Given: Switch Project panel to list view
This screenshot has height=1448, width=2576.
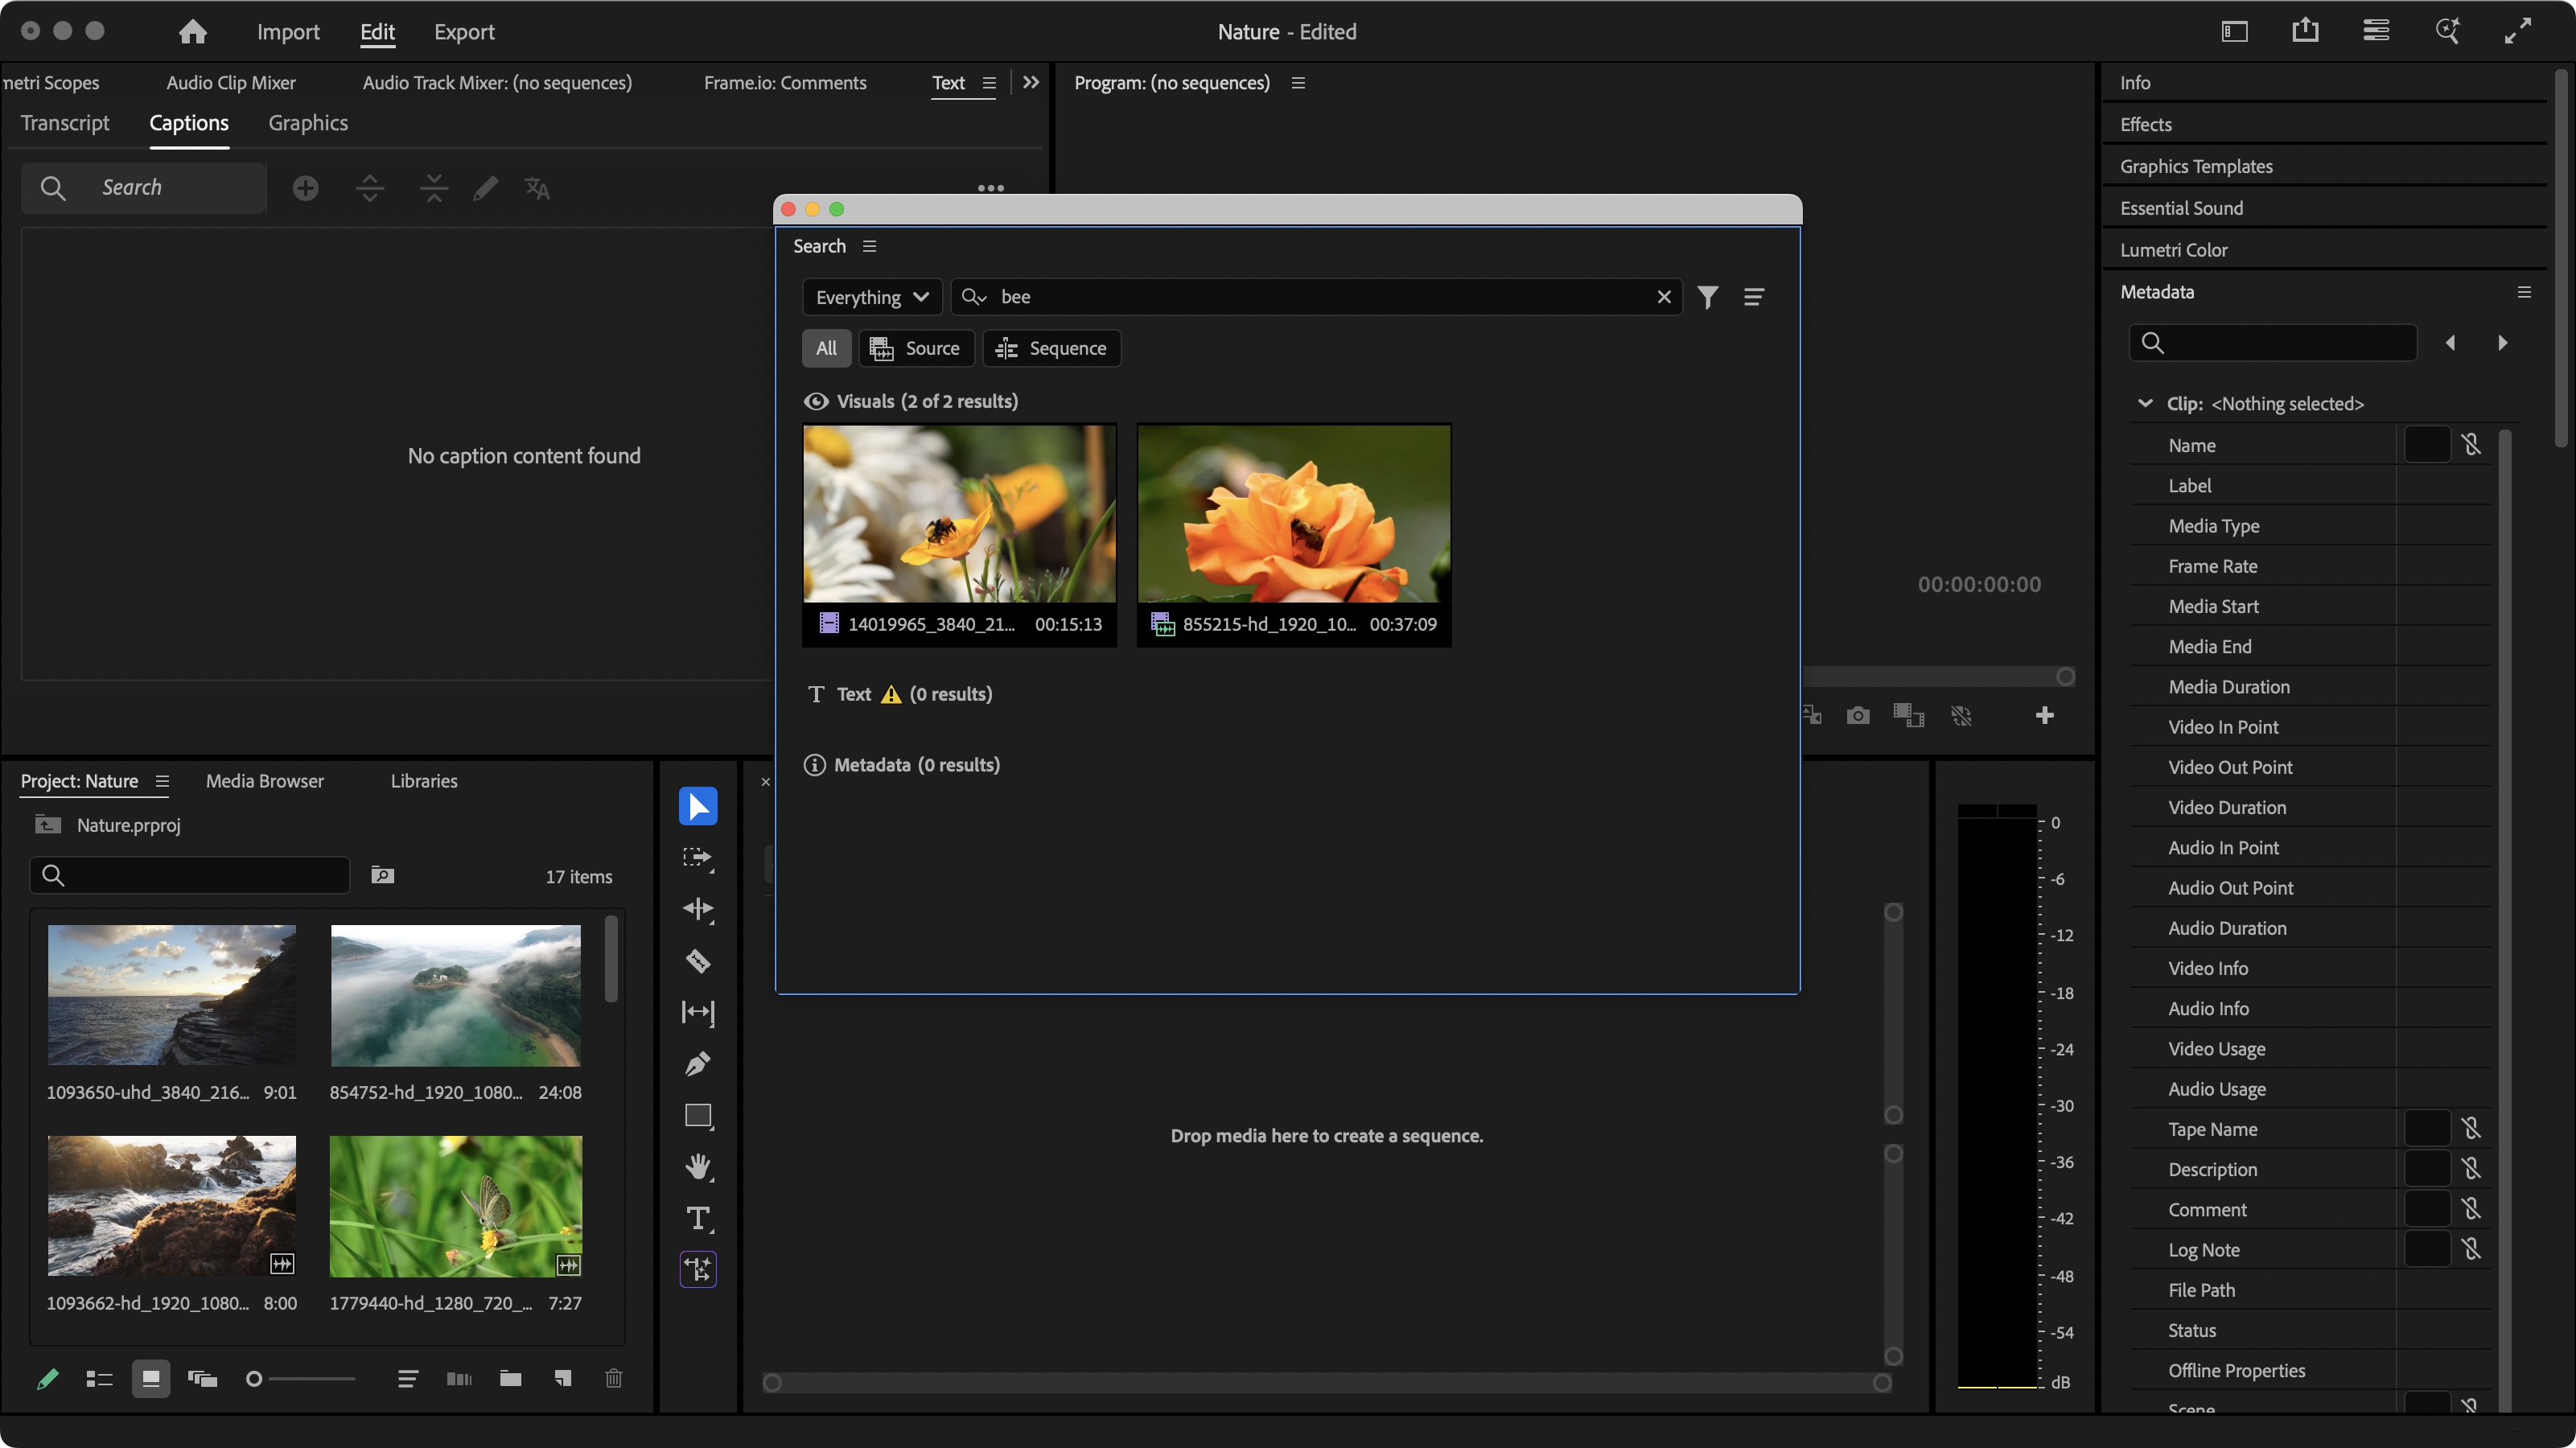Looking at the screenshot, I should point(99,1379).
